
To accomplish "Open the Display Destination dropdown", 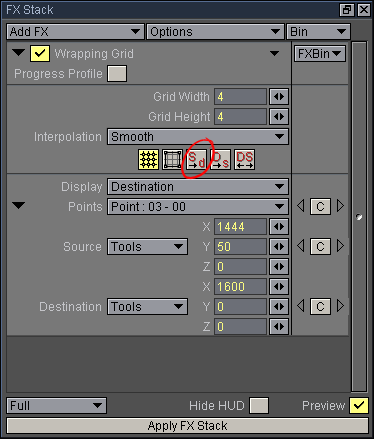I will pos(198,187).
